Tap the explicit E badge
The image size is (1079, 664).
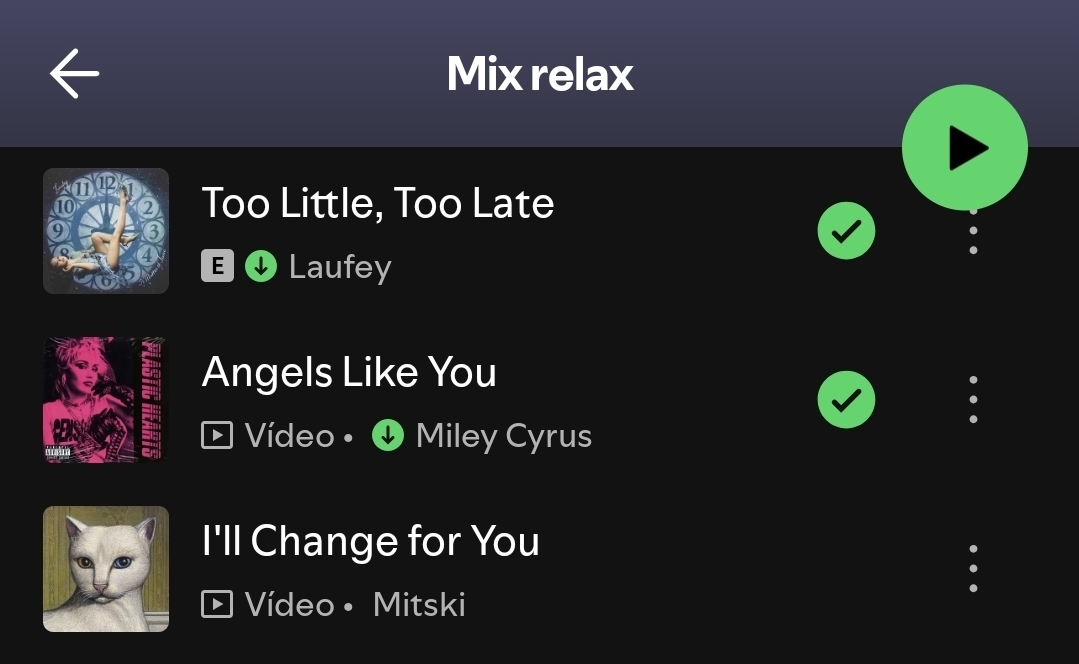[217, 267]
